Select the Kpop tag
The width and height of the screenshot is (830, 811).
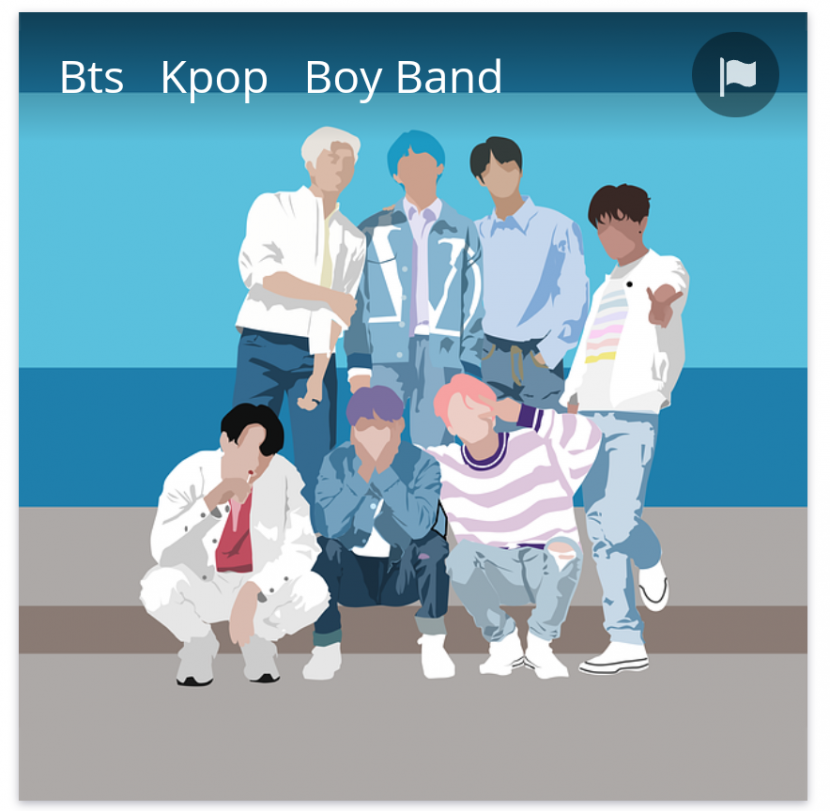(x=214, y=78)
